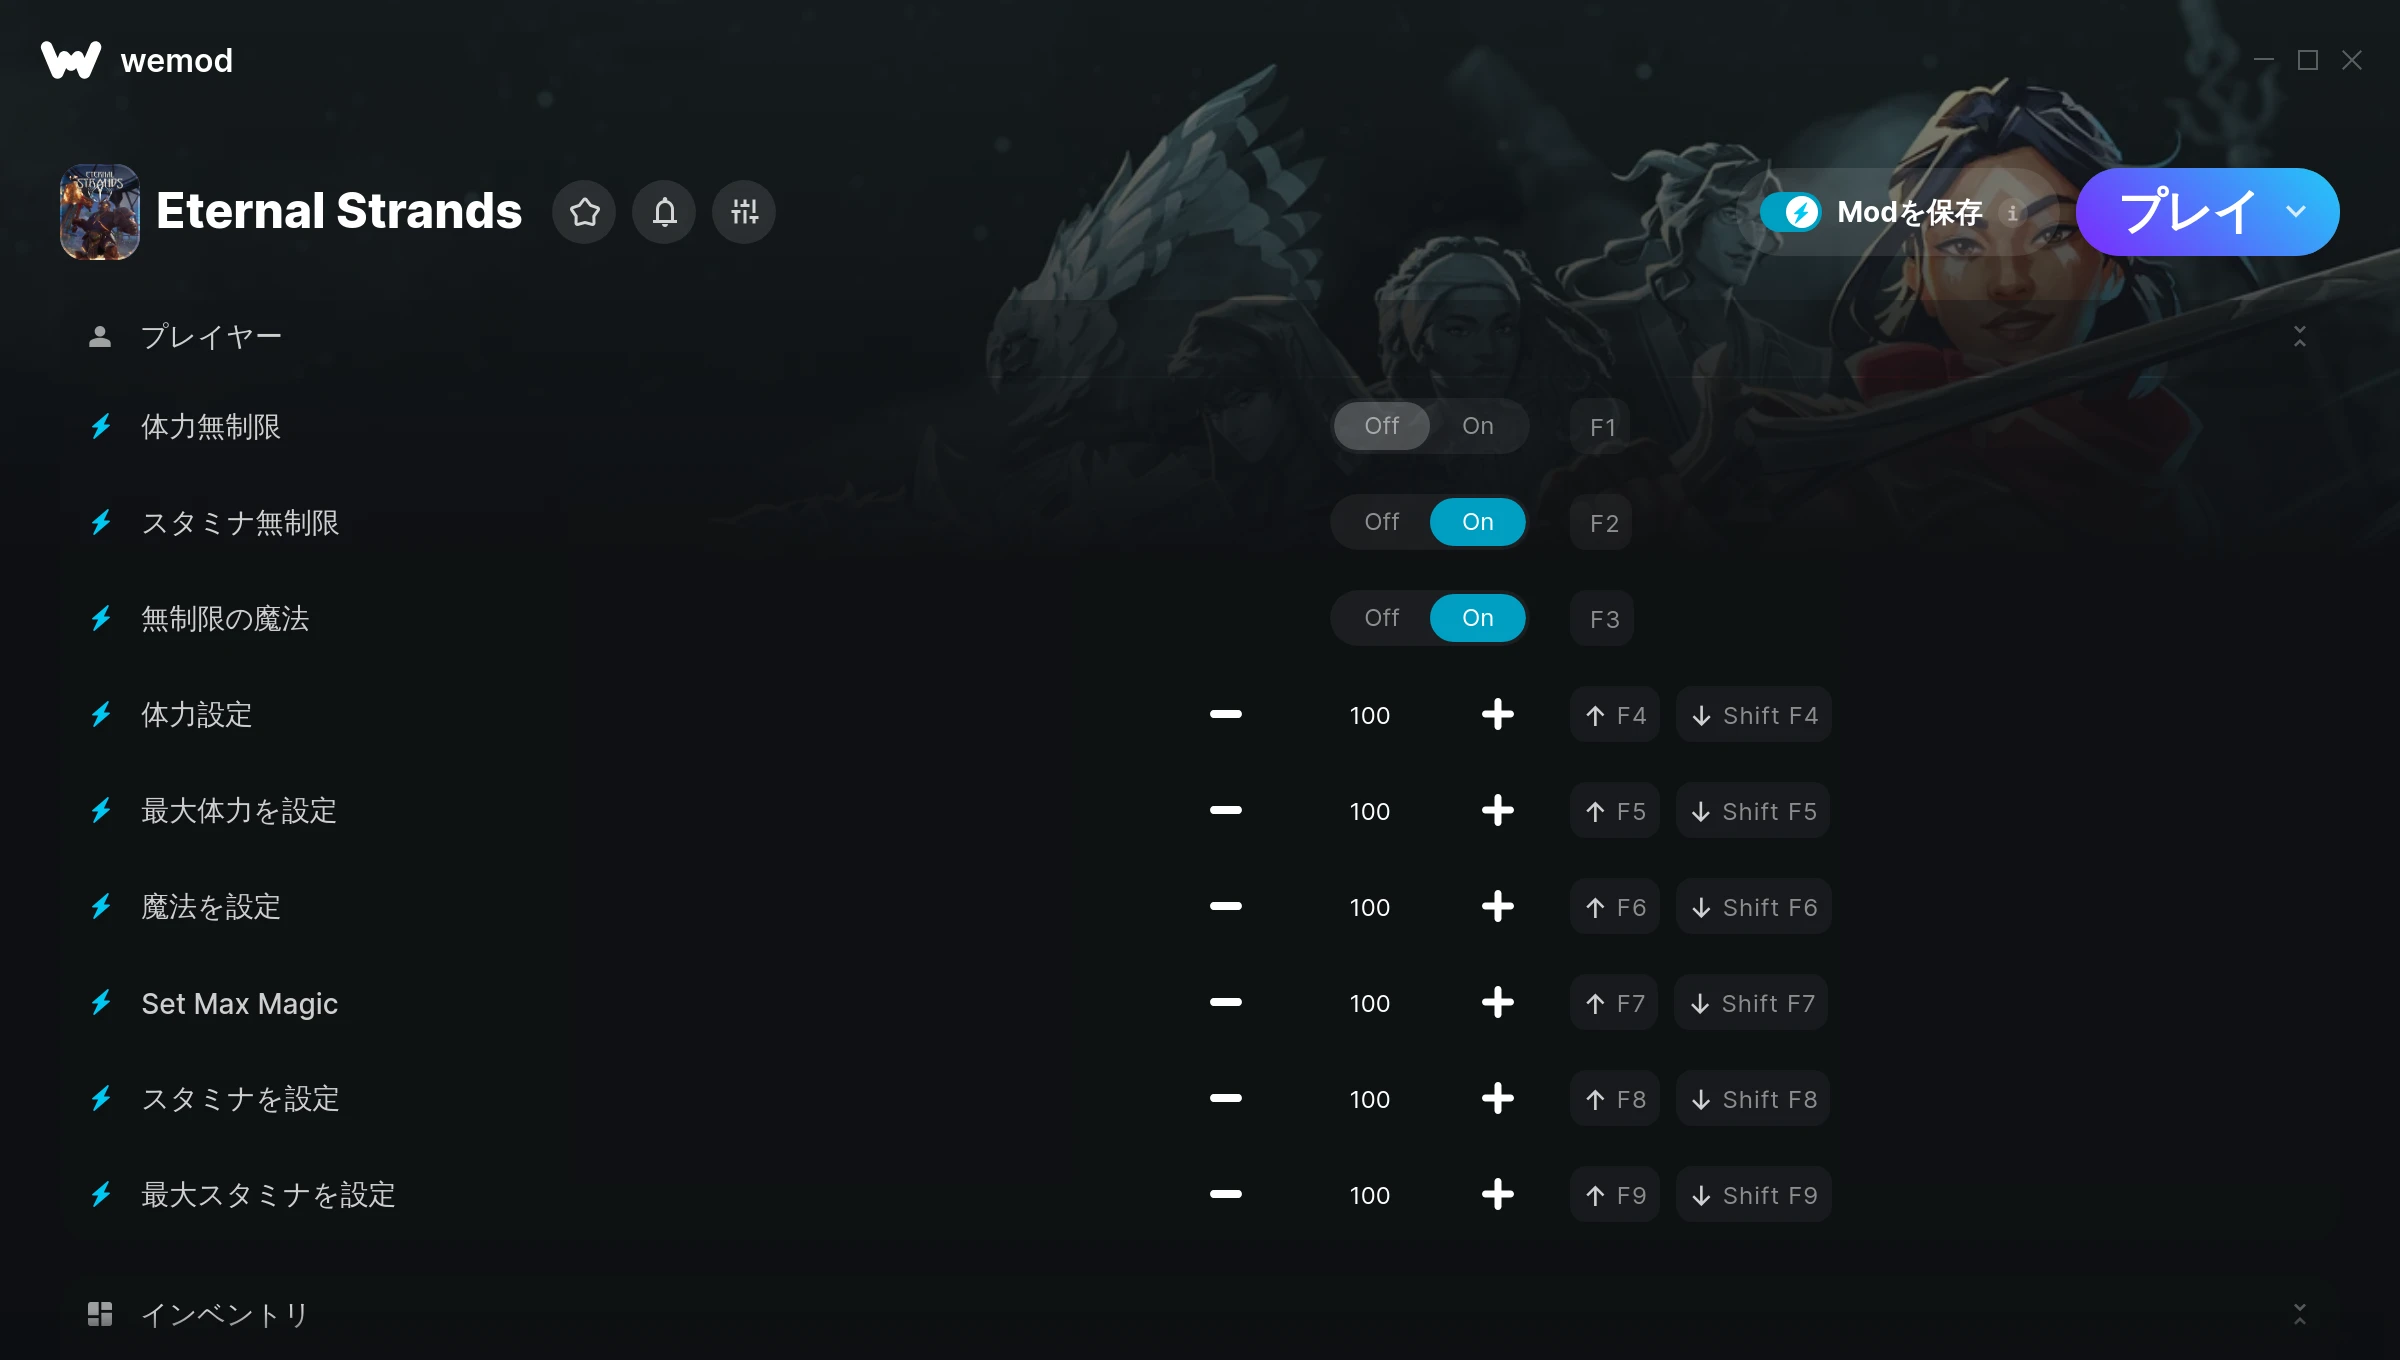Switch 無制限の魔法 to Off
Viewport: 2400px width, 1360px height.
pos(1381,618)
